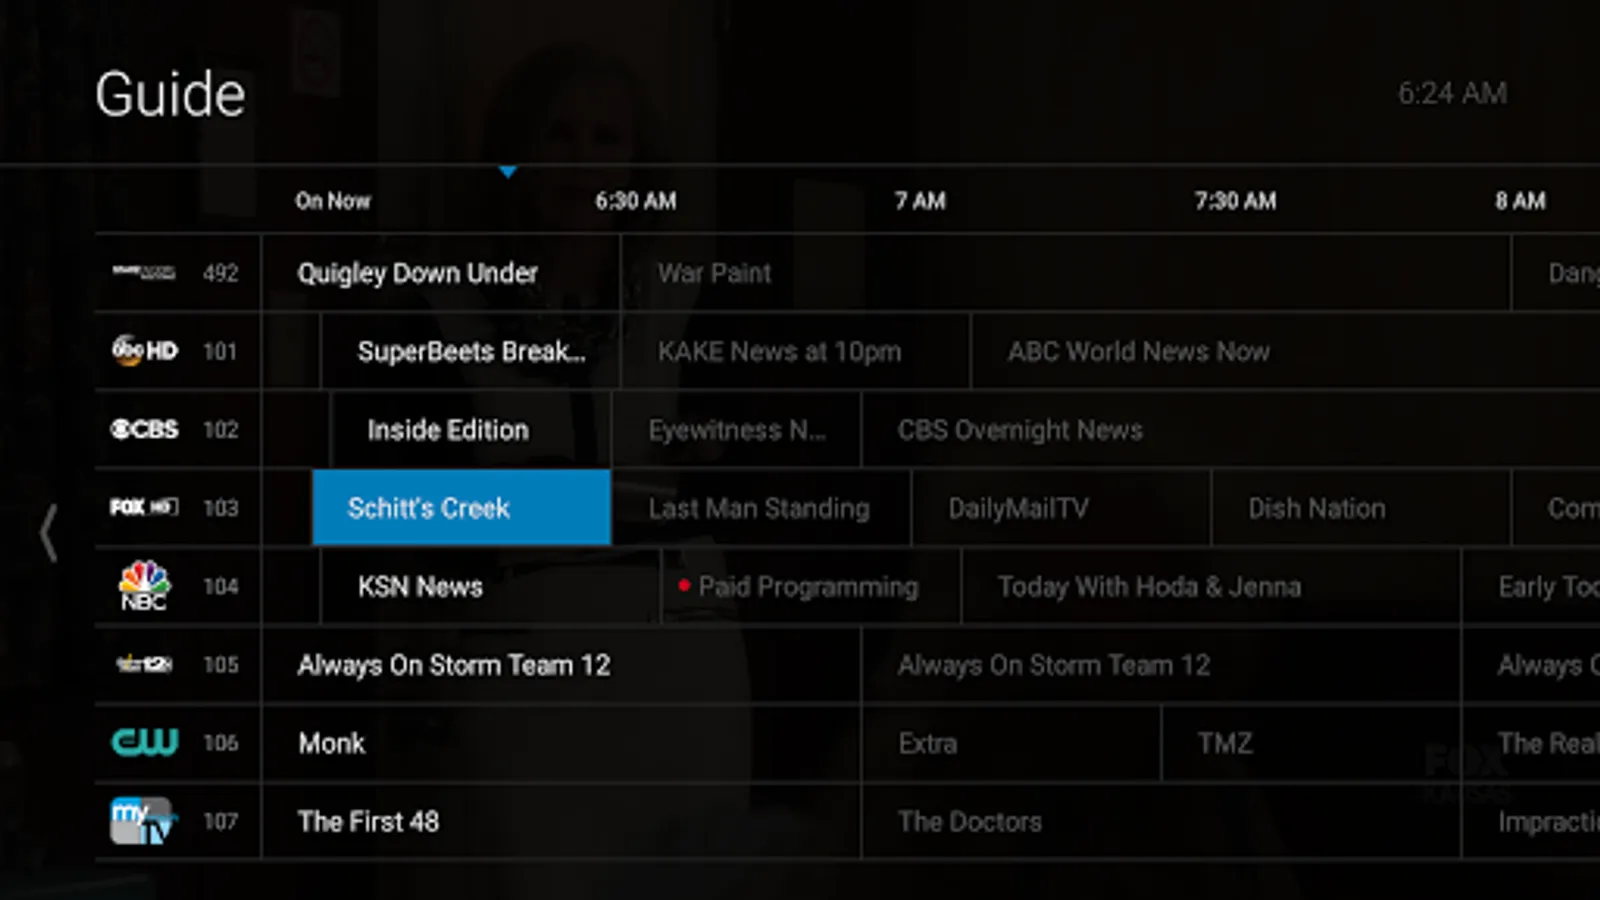Click the 7 AM time header
The width and height of the screenshot is (1600, 900).
point(920,201)
